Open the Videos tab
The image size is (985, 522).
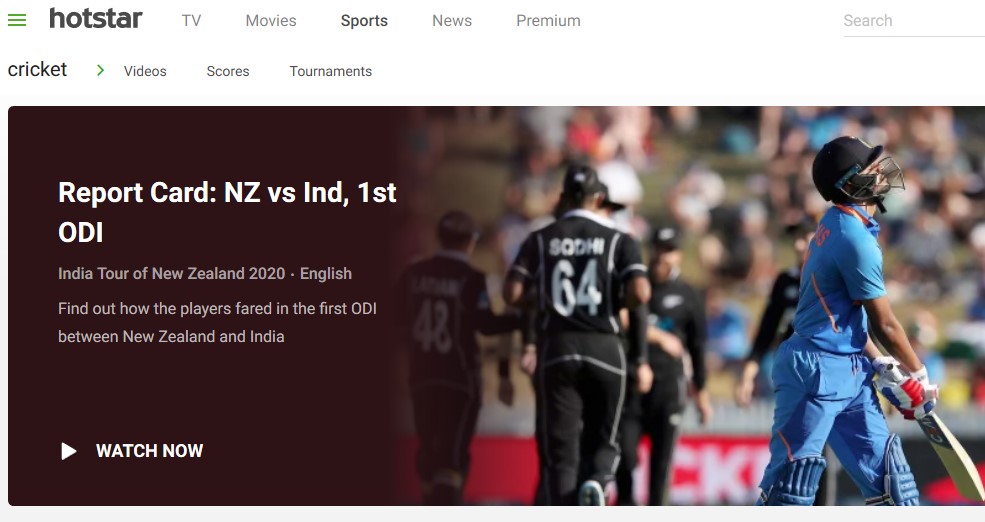[145, 71]
